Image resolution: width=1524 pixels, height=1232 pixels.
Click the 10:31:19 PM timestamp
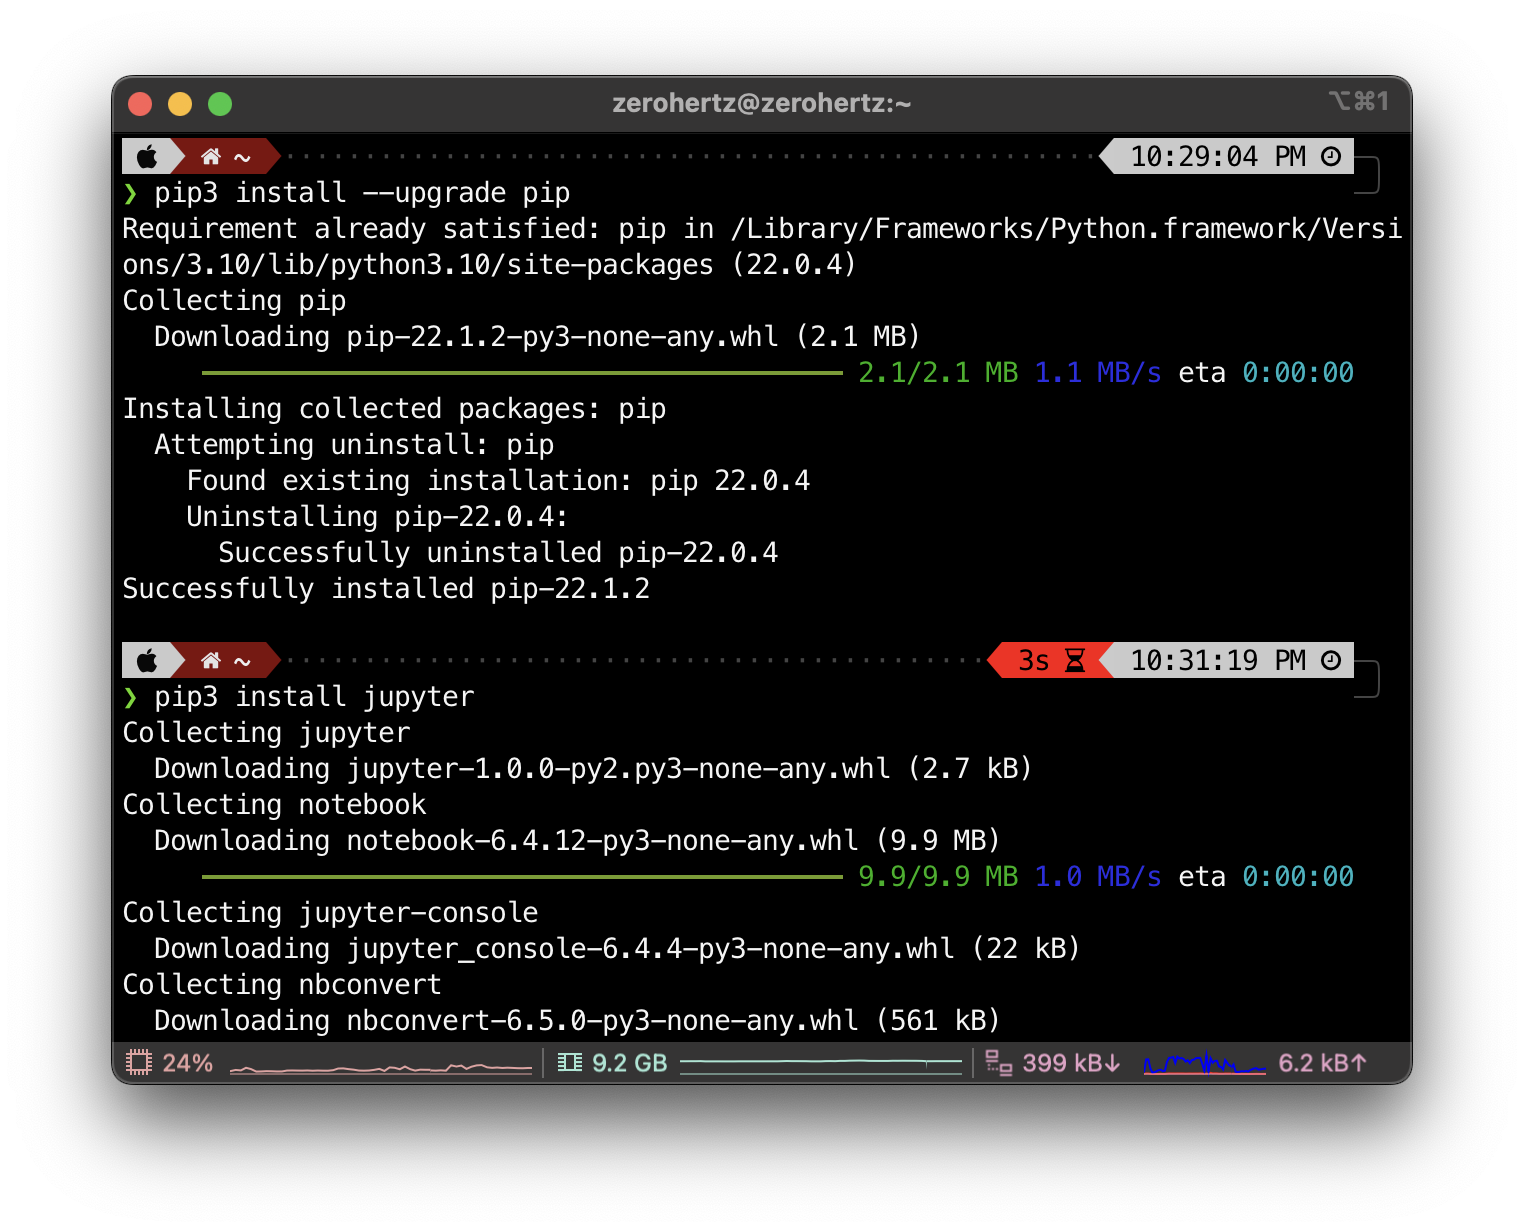(1218, 660)
